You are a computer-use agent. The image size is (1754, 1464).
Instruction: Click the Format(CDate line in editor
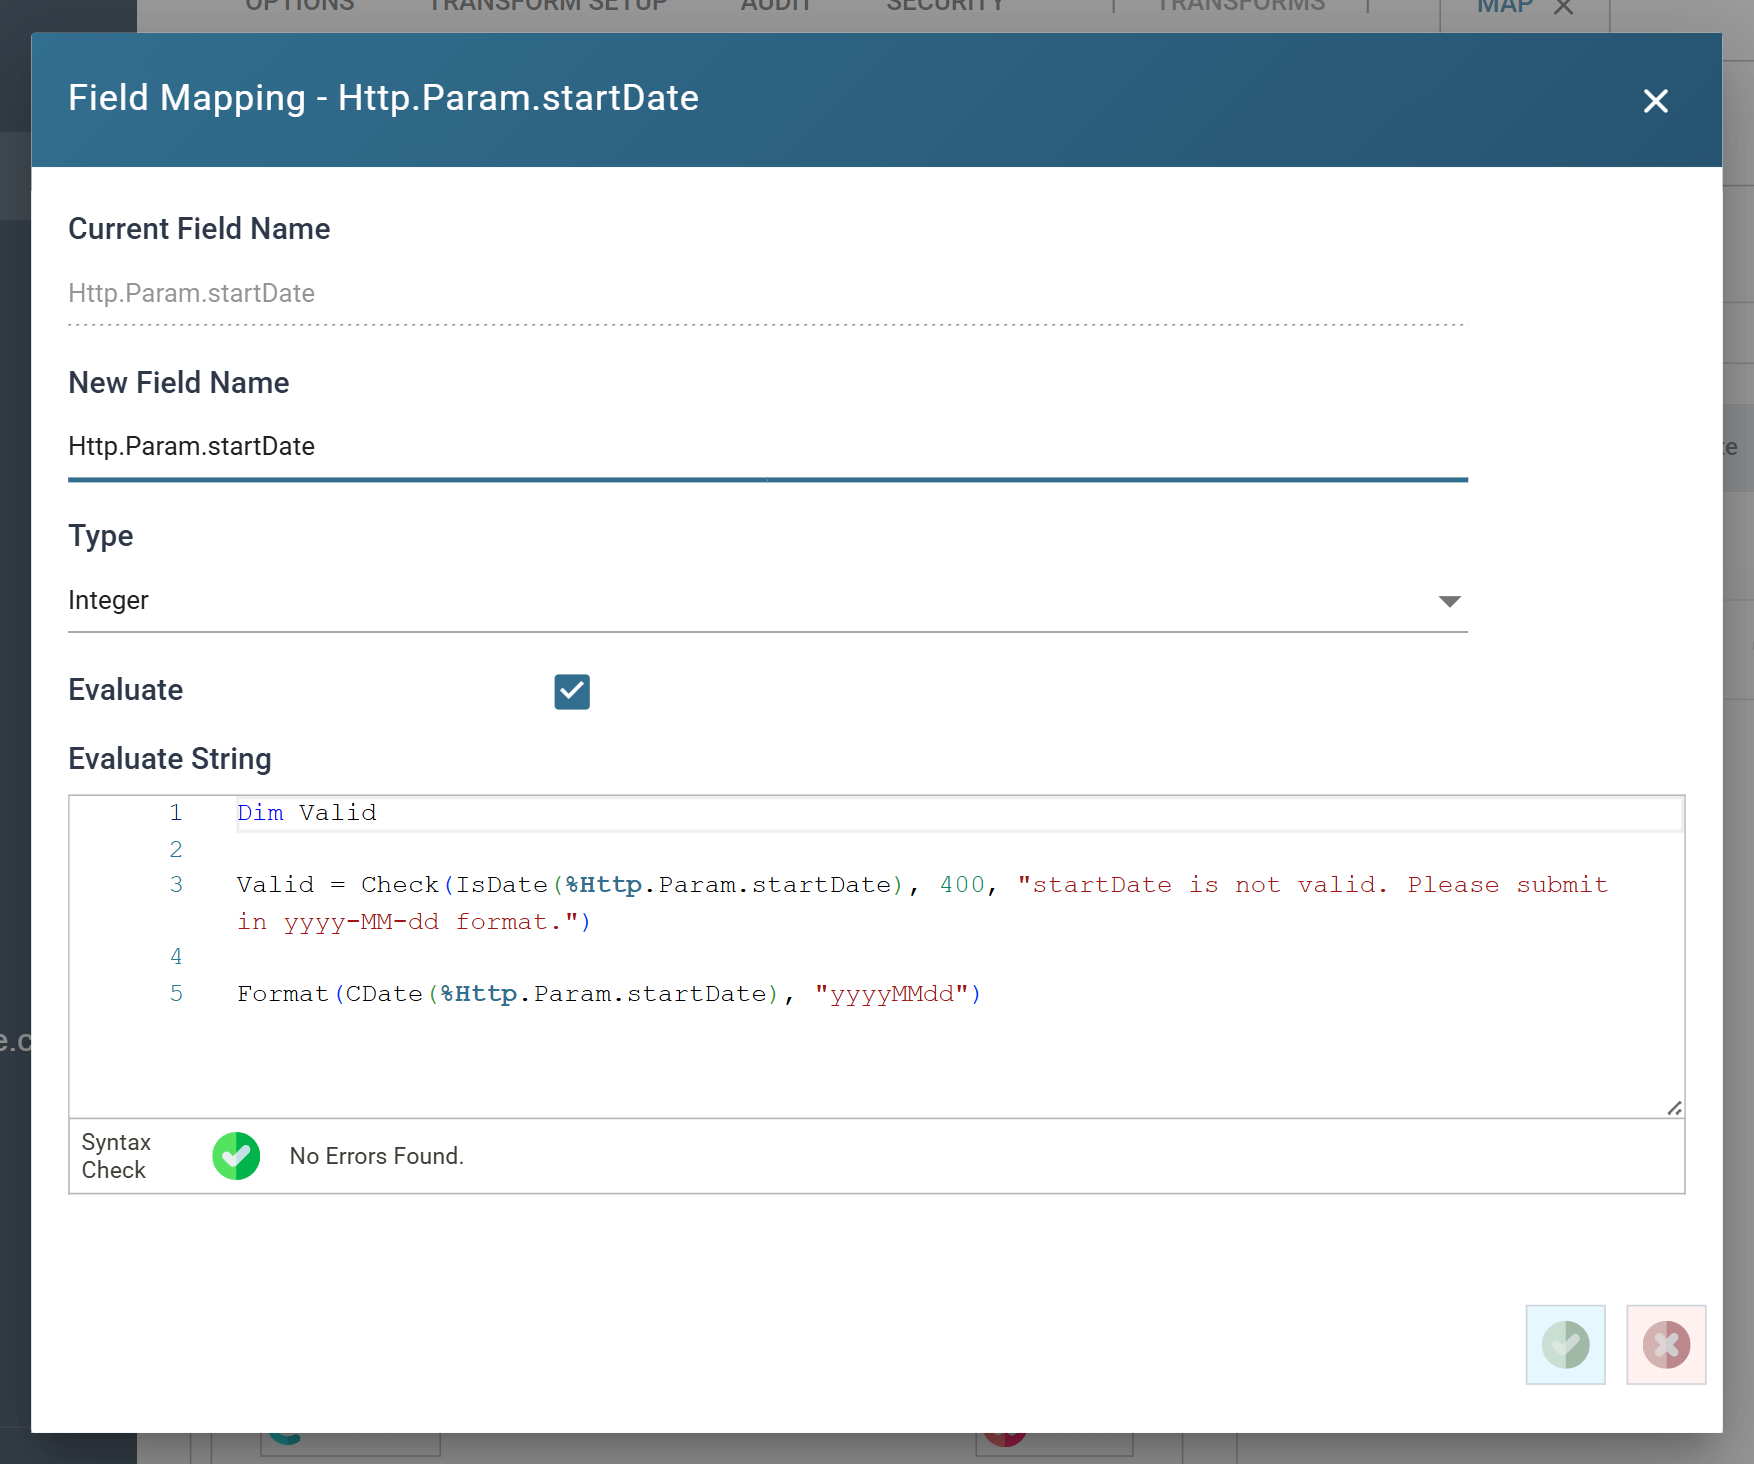pyautogui.click(x=609, y=994)
